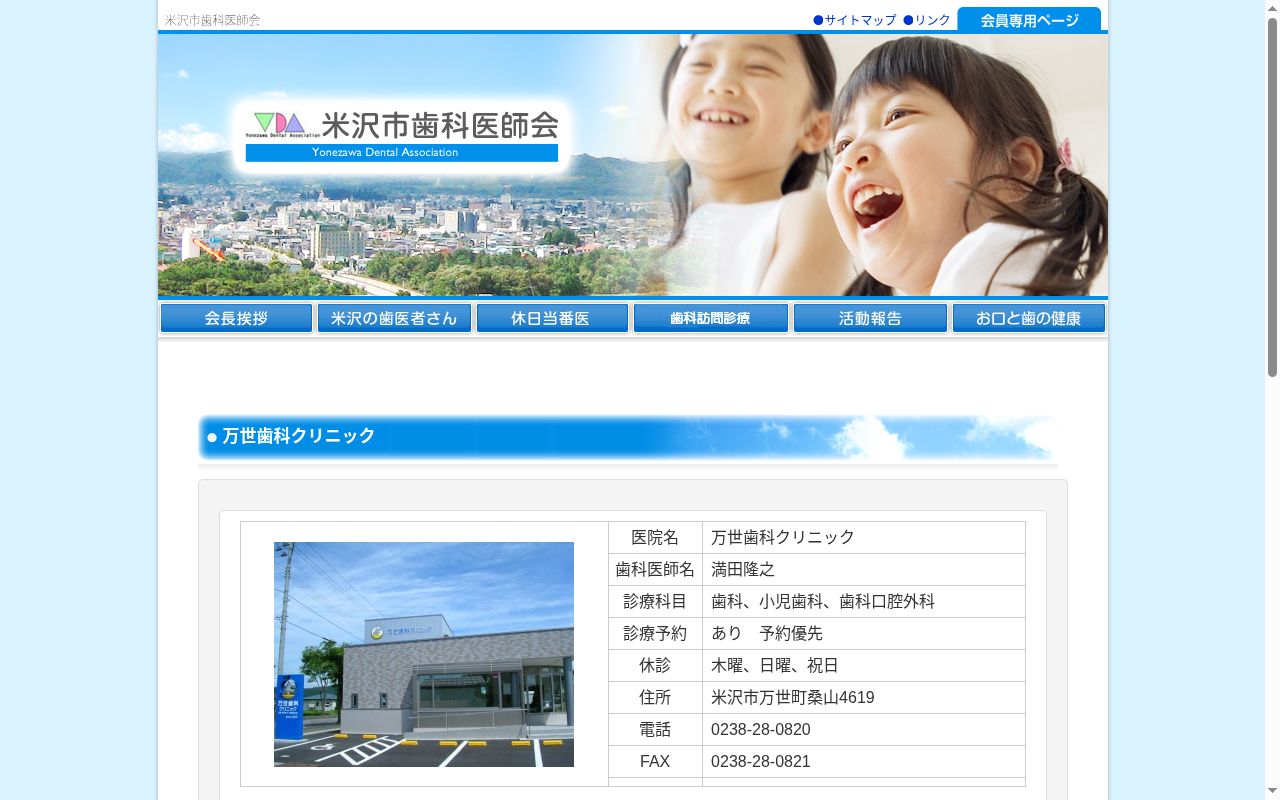Screen dimensions: 1280x800
Task: Click the 休診 row label
Action: point(655,666)
